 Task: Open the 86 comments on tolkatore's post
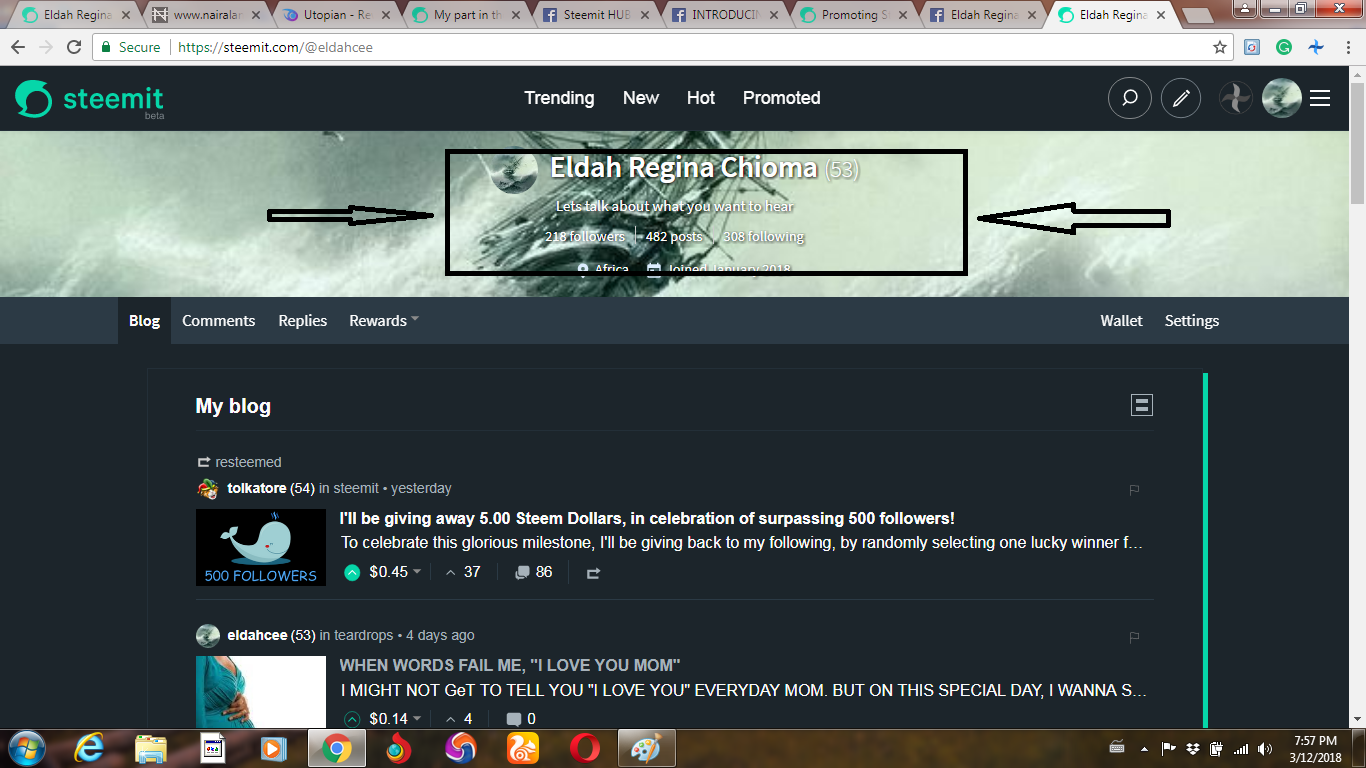pos(533,573)
